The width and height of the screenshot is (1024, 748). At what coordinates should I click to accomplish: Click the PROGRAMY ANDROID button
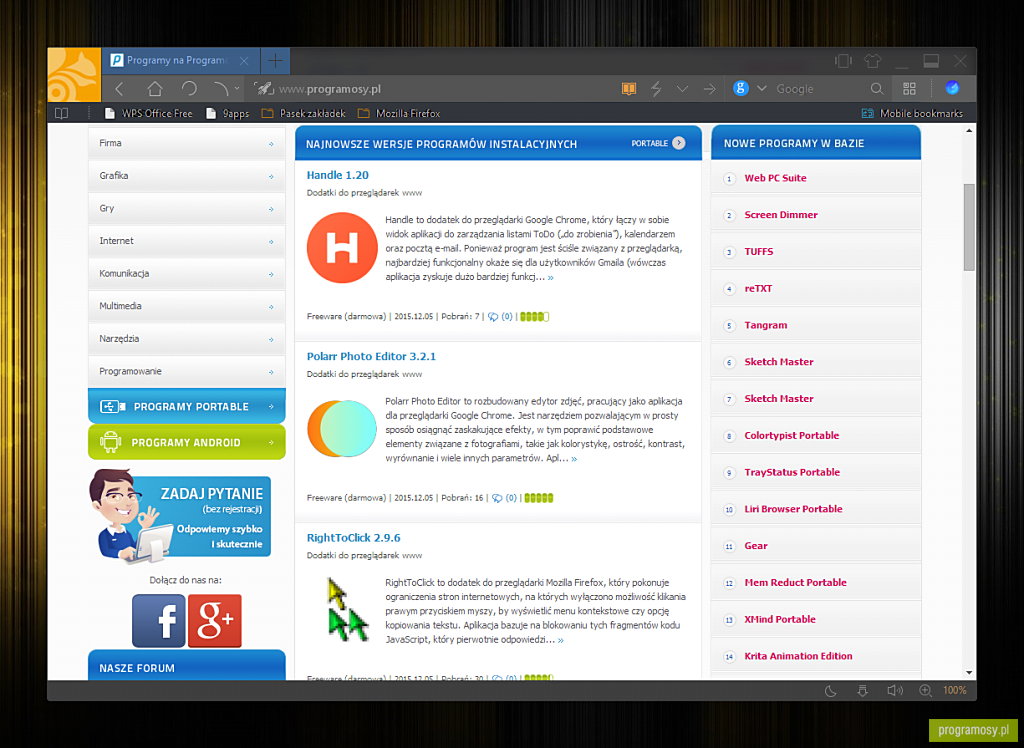[187, 442]
